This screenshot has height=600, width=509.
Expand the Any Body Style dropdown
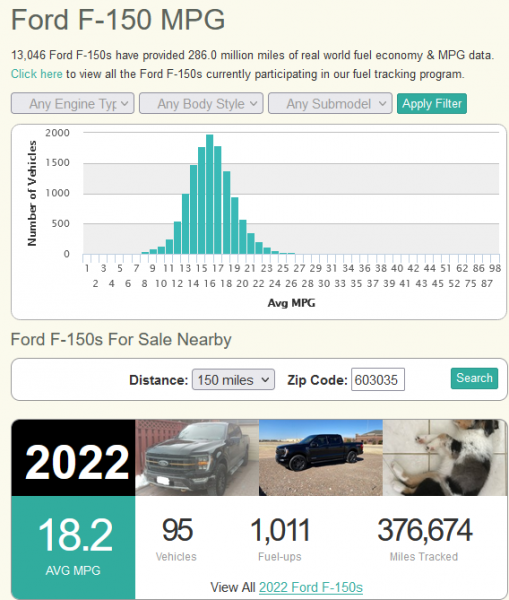201,103
